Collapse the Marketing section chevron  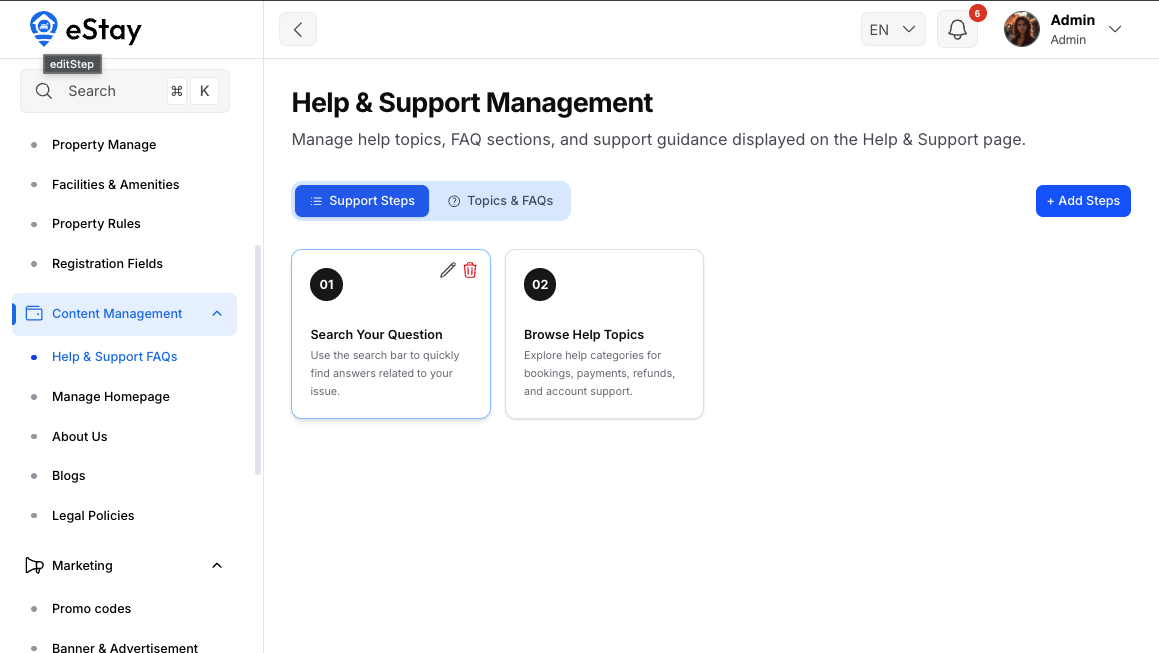(217, 566)
